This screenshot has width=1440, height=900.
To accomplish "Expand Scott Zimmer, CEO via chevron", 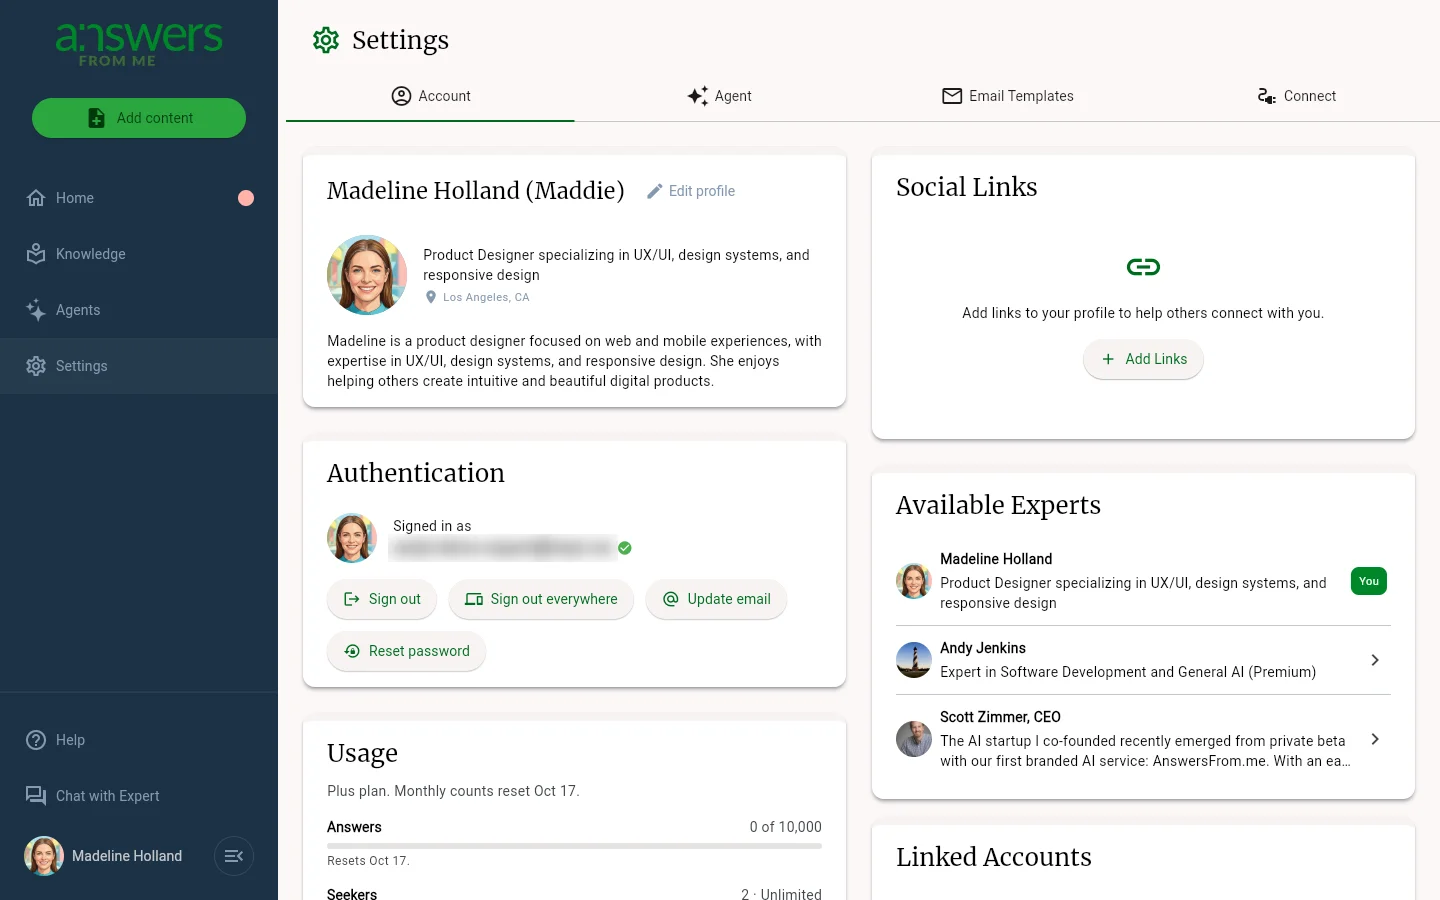I will (1375, 739).
